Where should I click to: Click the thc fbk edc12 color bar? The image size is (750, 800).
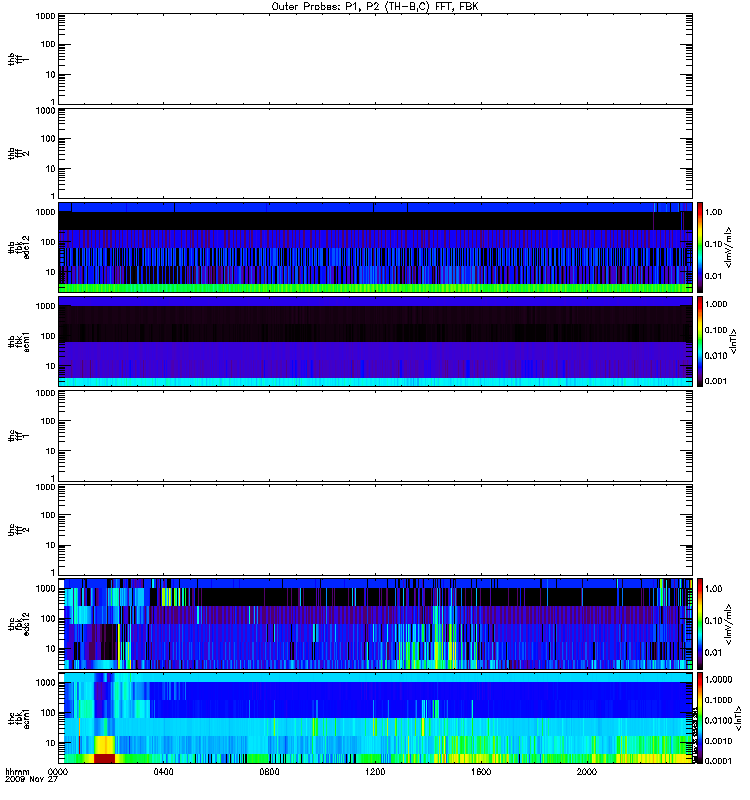(x=700, y=623)
